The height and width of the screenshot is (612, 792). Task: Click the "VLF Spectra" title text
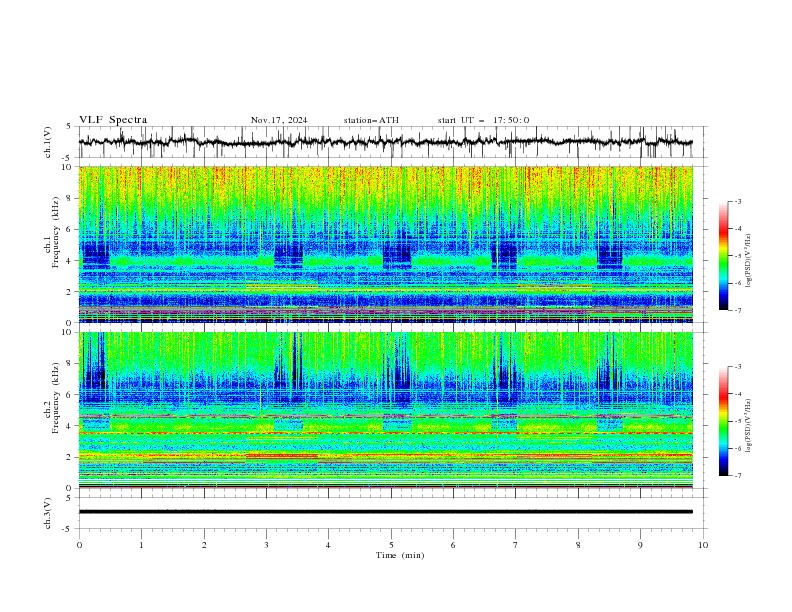point(113,120)
